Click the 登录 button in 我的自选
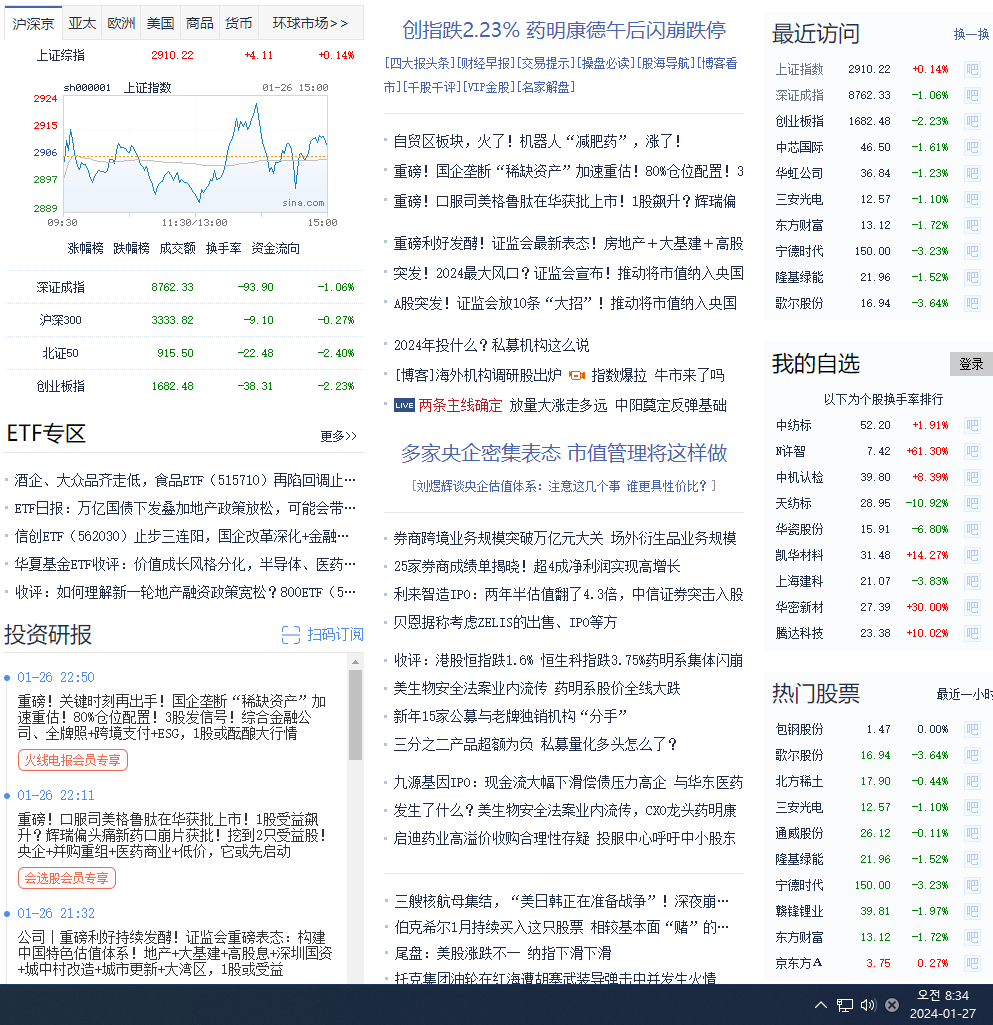993x1025 pixels. pos(971,364)
